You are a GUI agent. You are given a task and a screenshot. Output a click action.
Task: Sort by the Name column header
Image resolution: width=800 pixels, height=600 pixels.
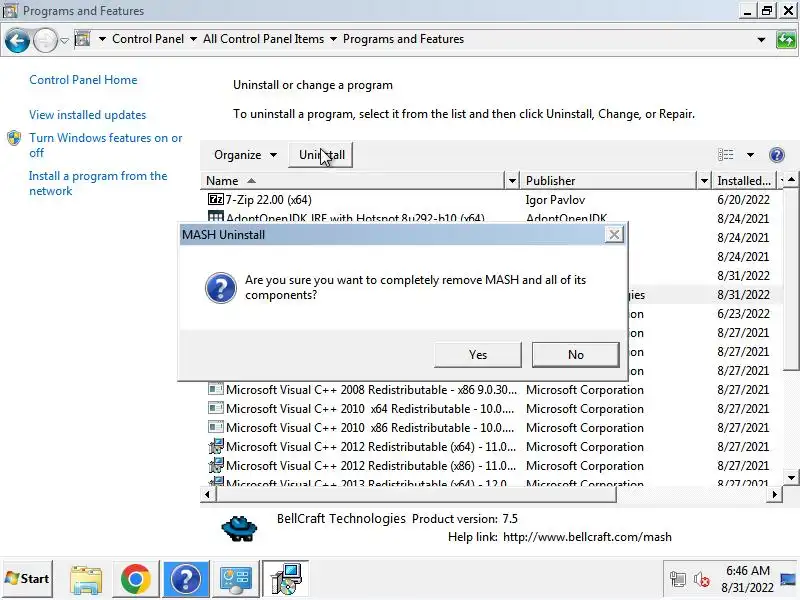[352, 181]
